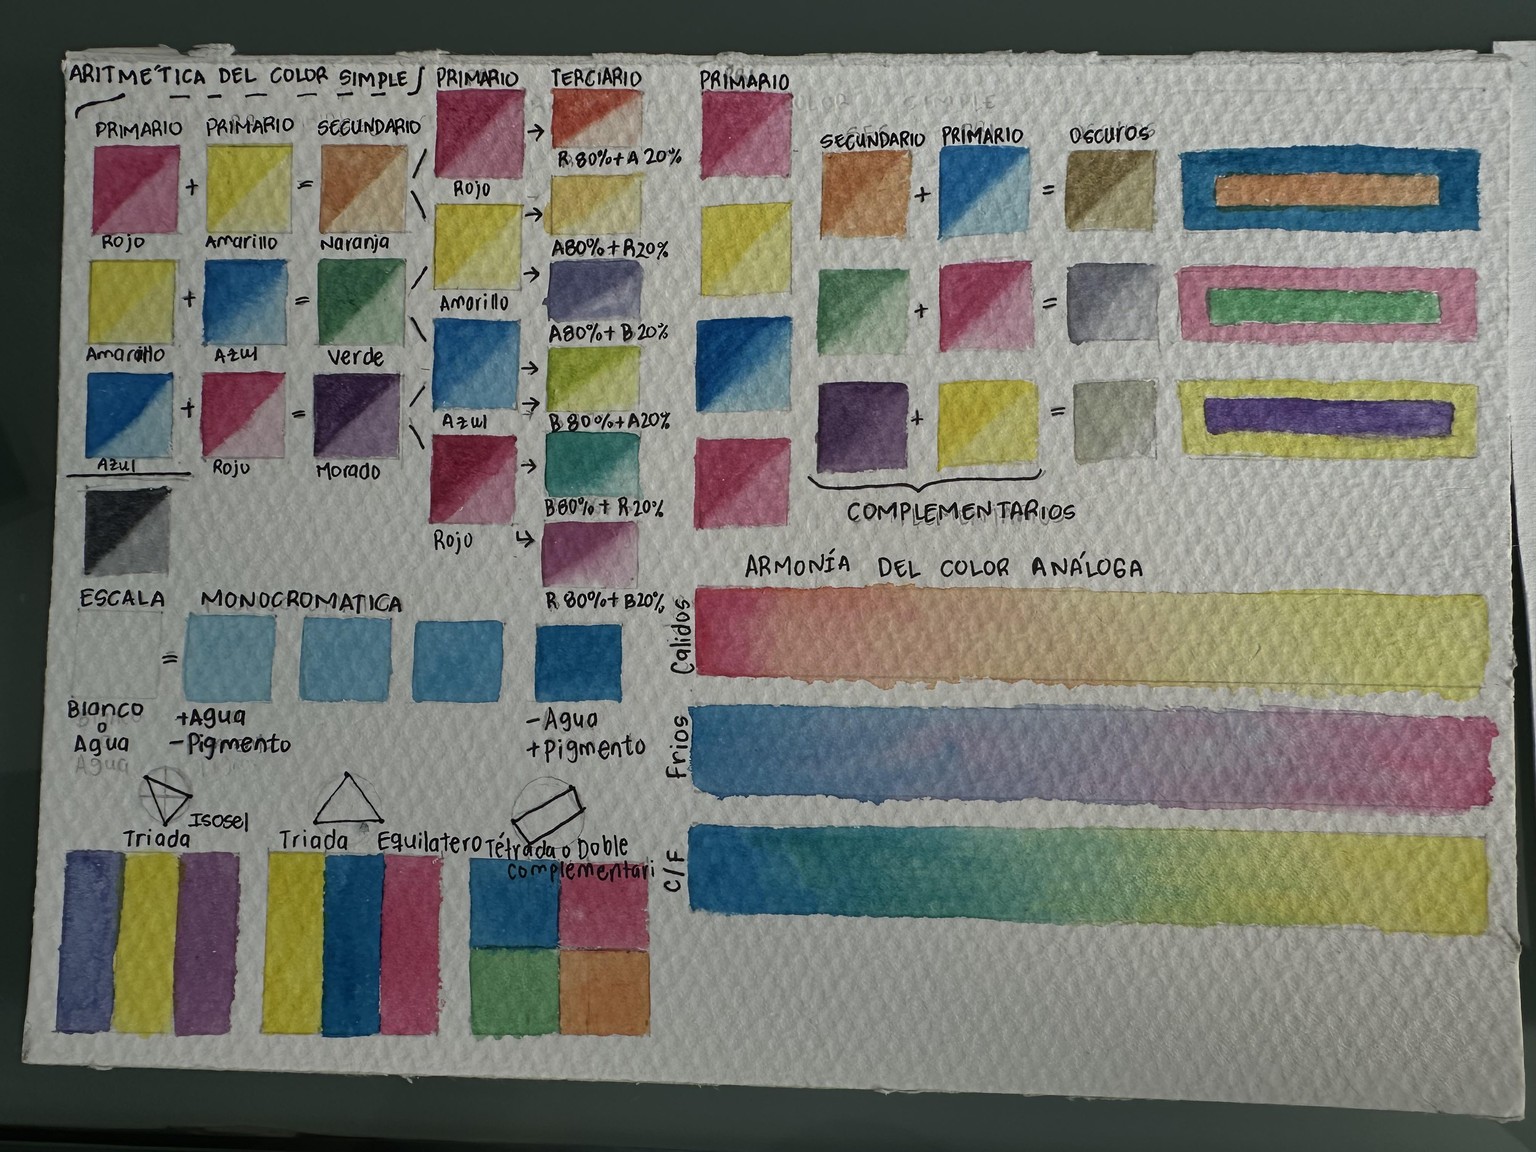
Task: Pick the red-orange tertiary swatch under TERCIARIO
Action: pyautogui.click(x=596, y=119)
